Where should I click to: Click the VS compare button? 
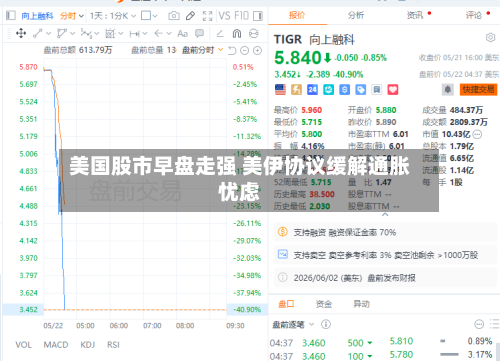[224, 16]
